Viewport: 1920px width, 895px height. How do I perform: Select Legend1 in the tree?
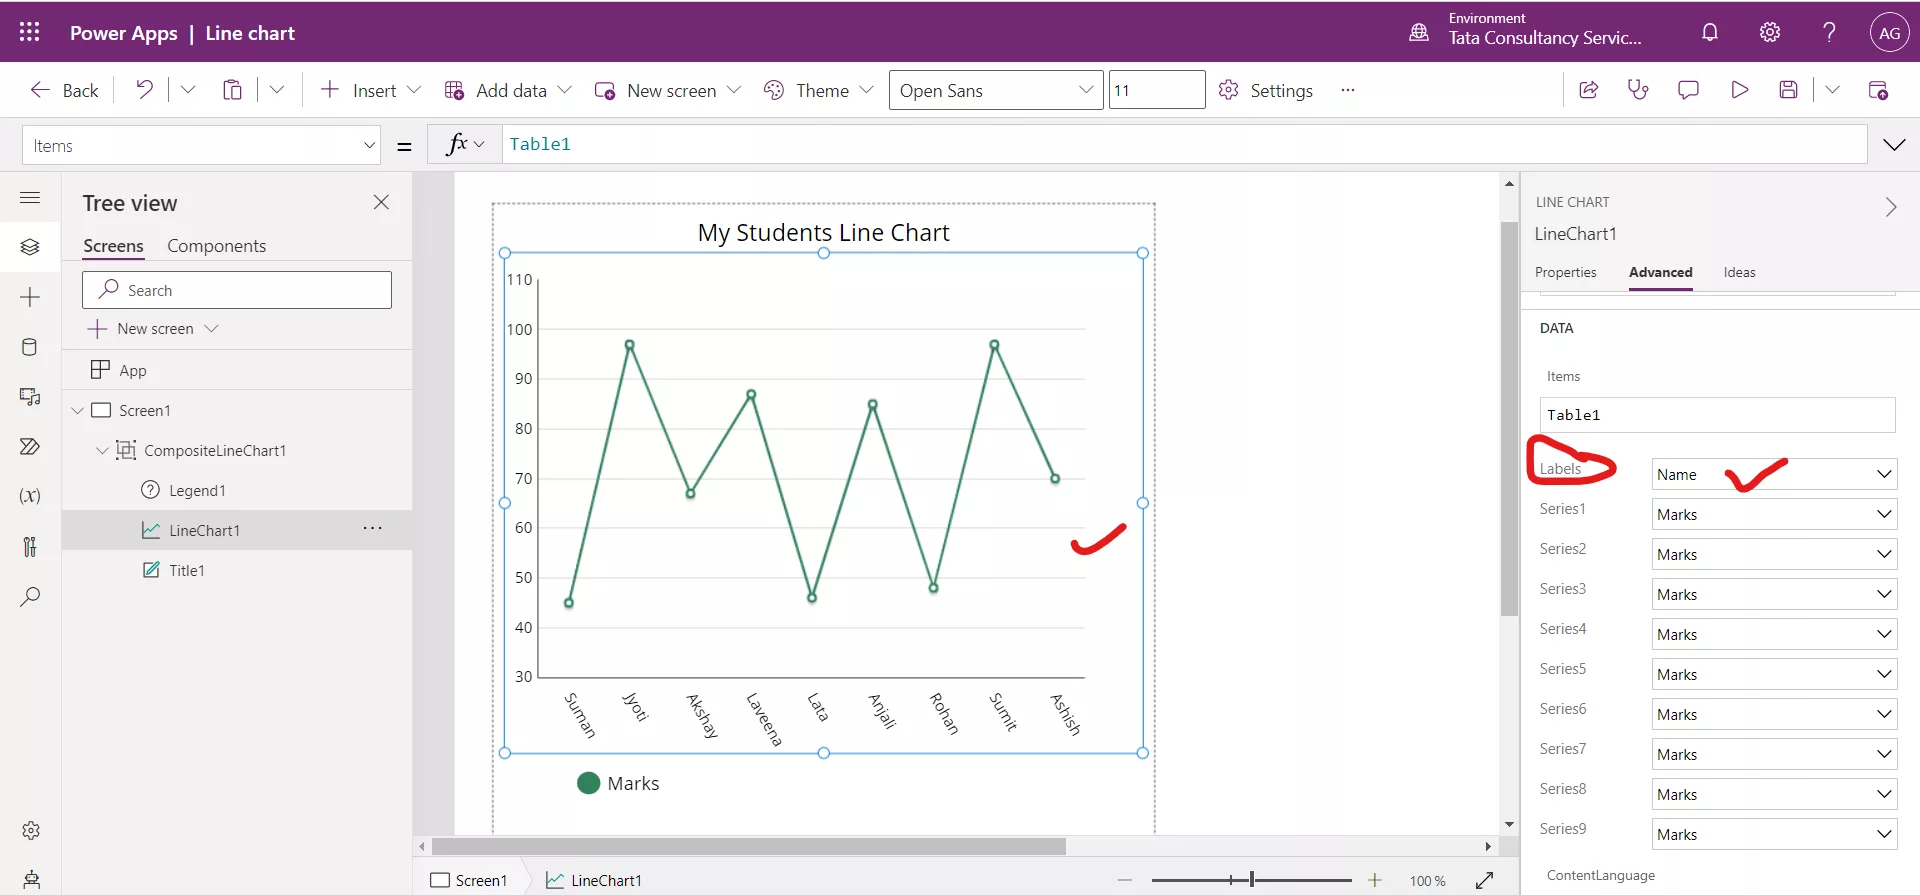click(x=197, y=490)
